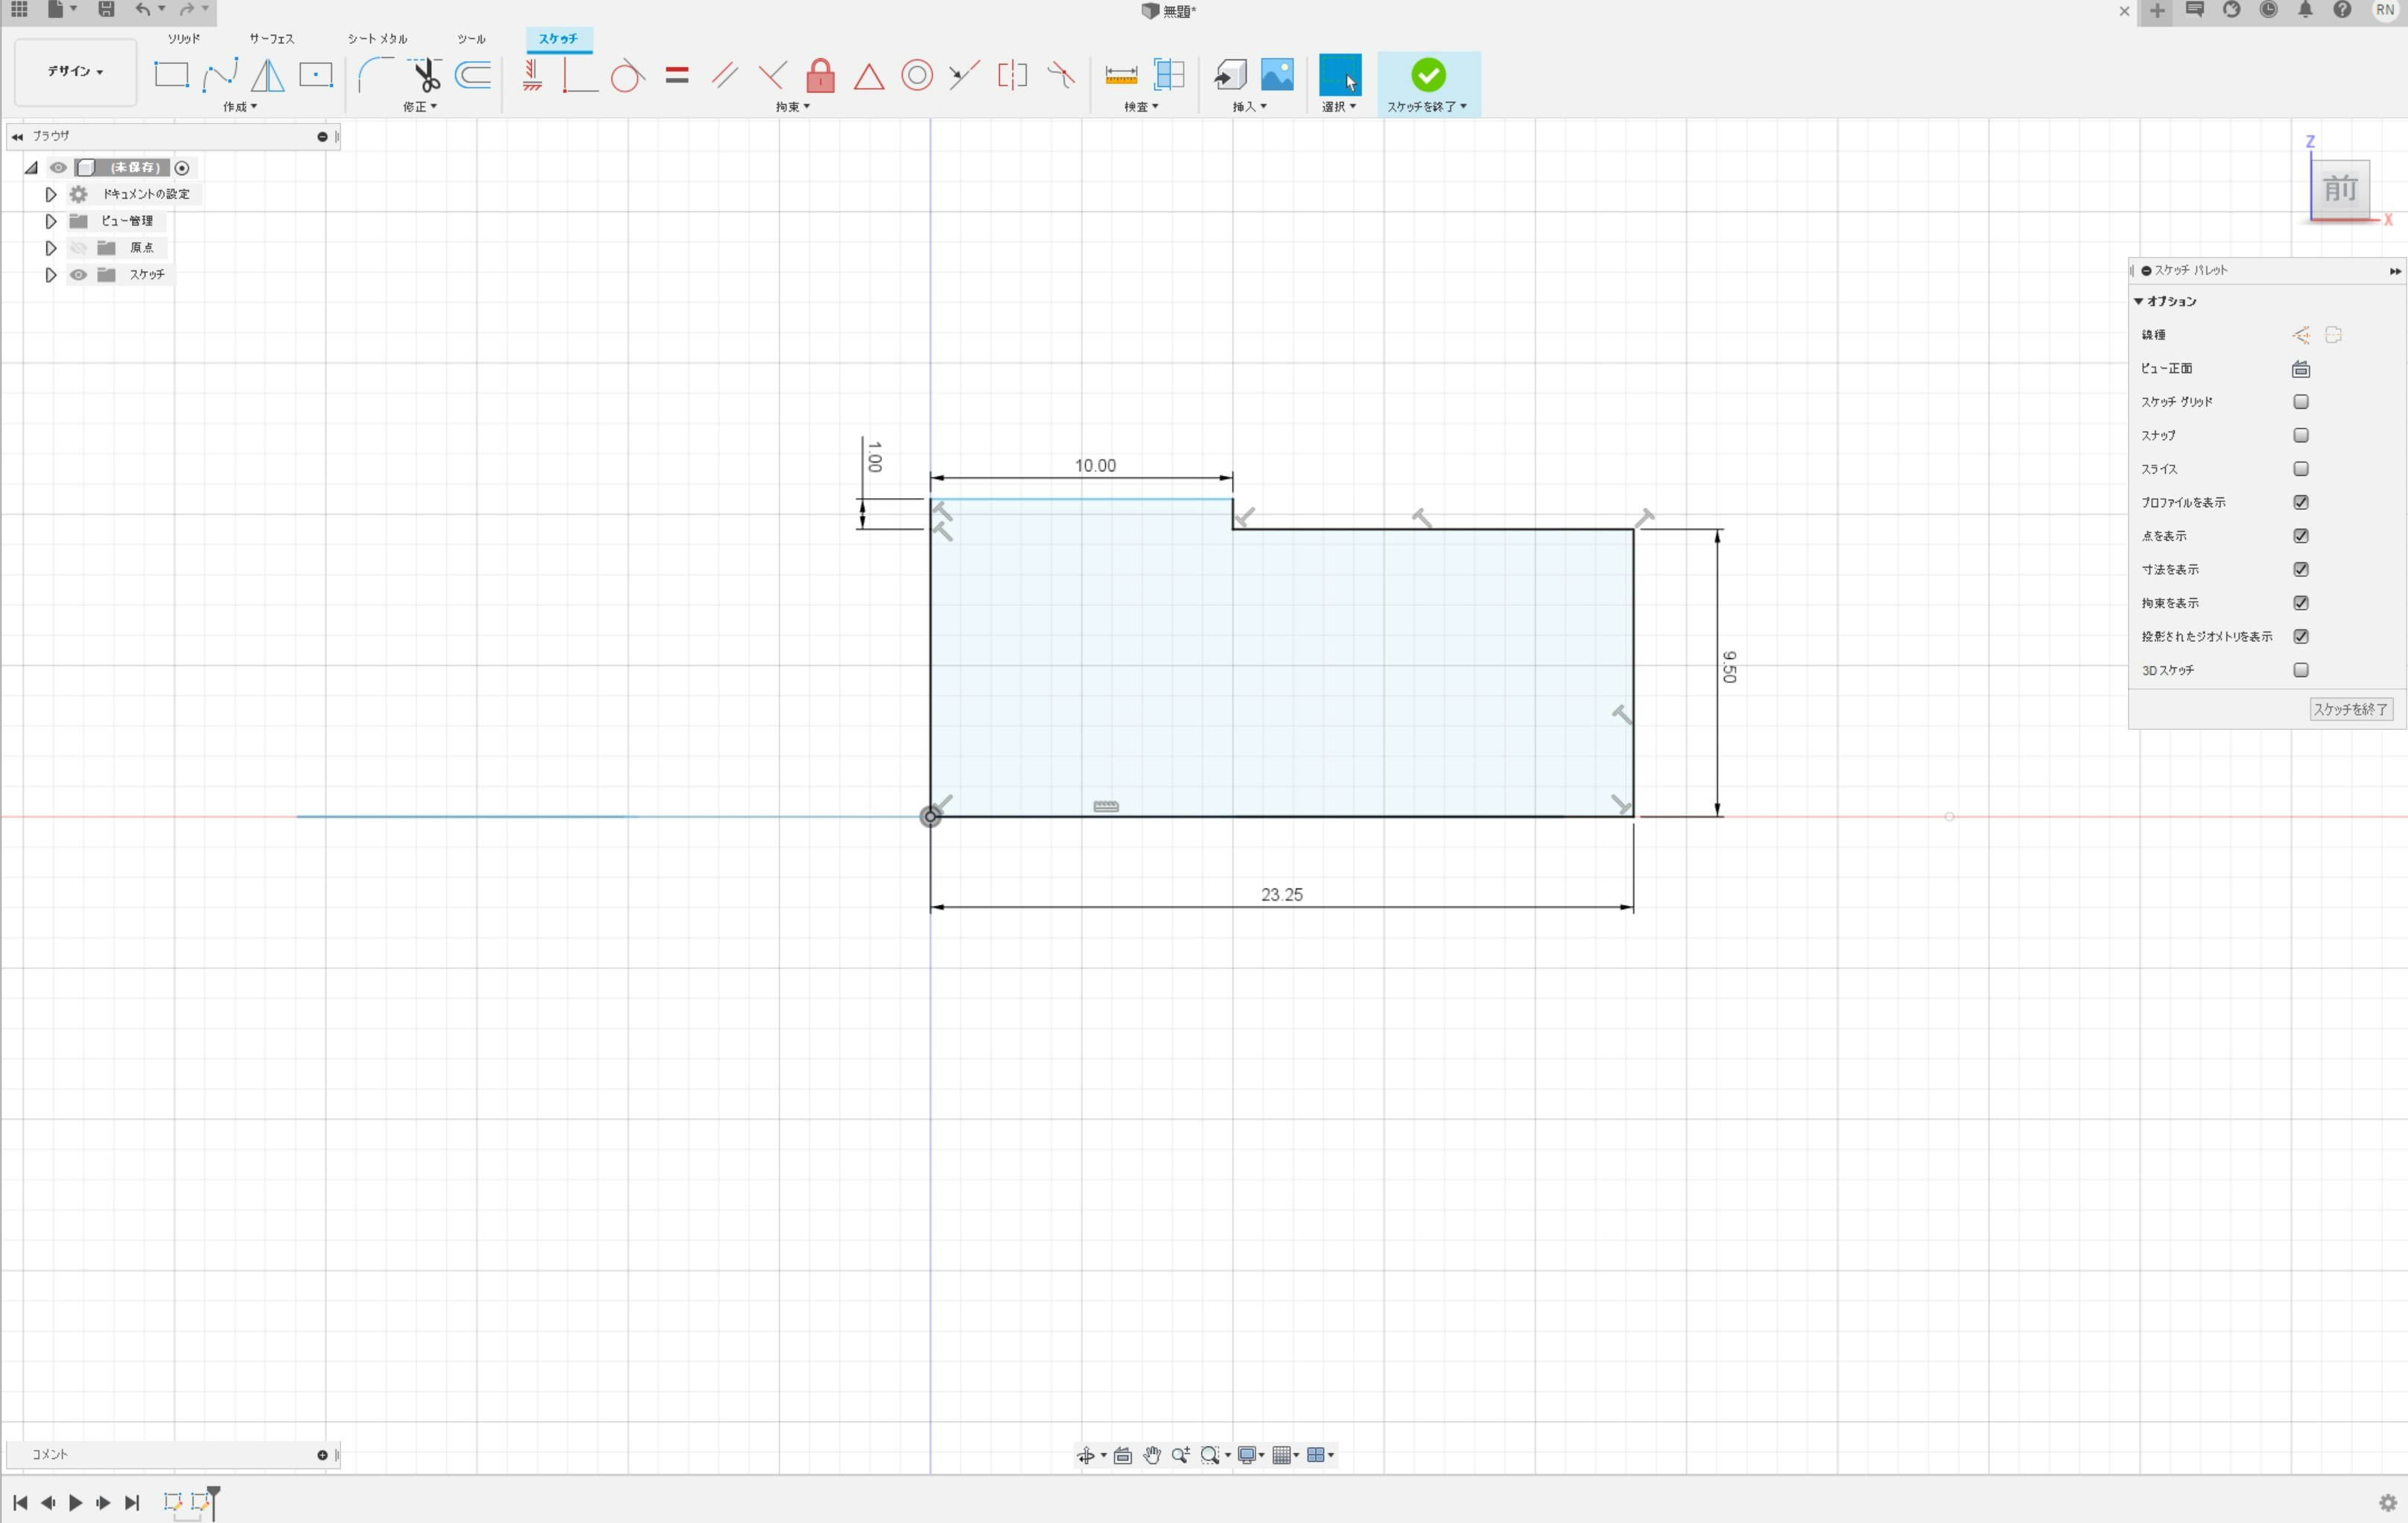Uncheck 寸法を表示 option

[2300, 569]
